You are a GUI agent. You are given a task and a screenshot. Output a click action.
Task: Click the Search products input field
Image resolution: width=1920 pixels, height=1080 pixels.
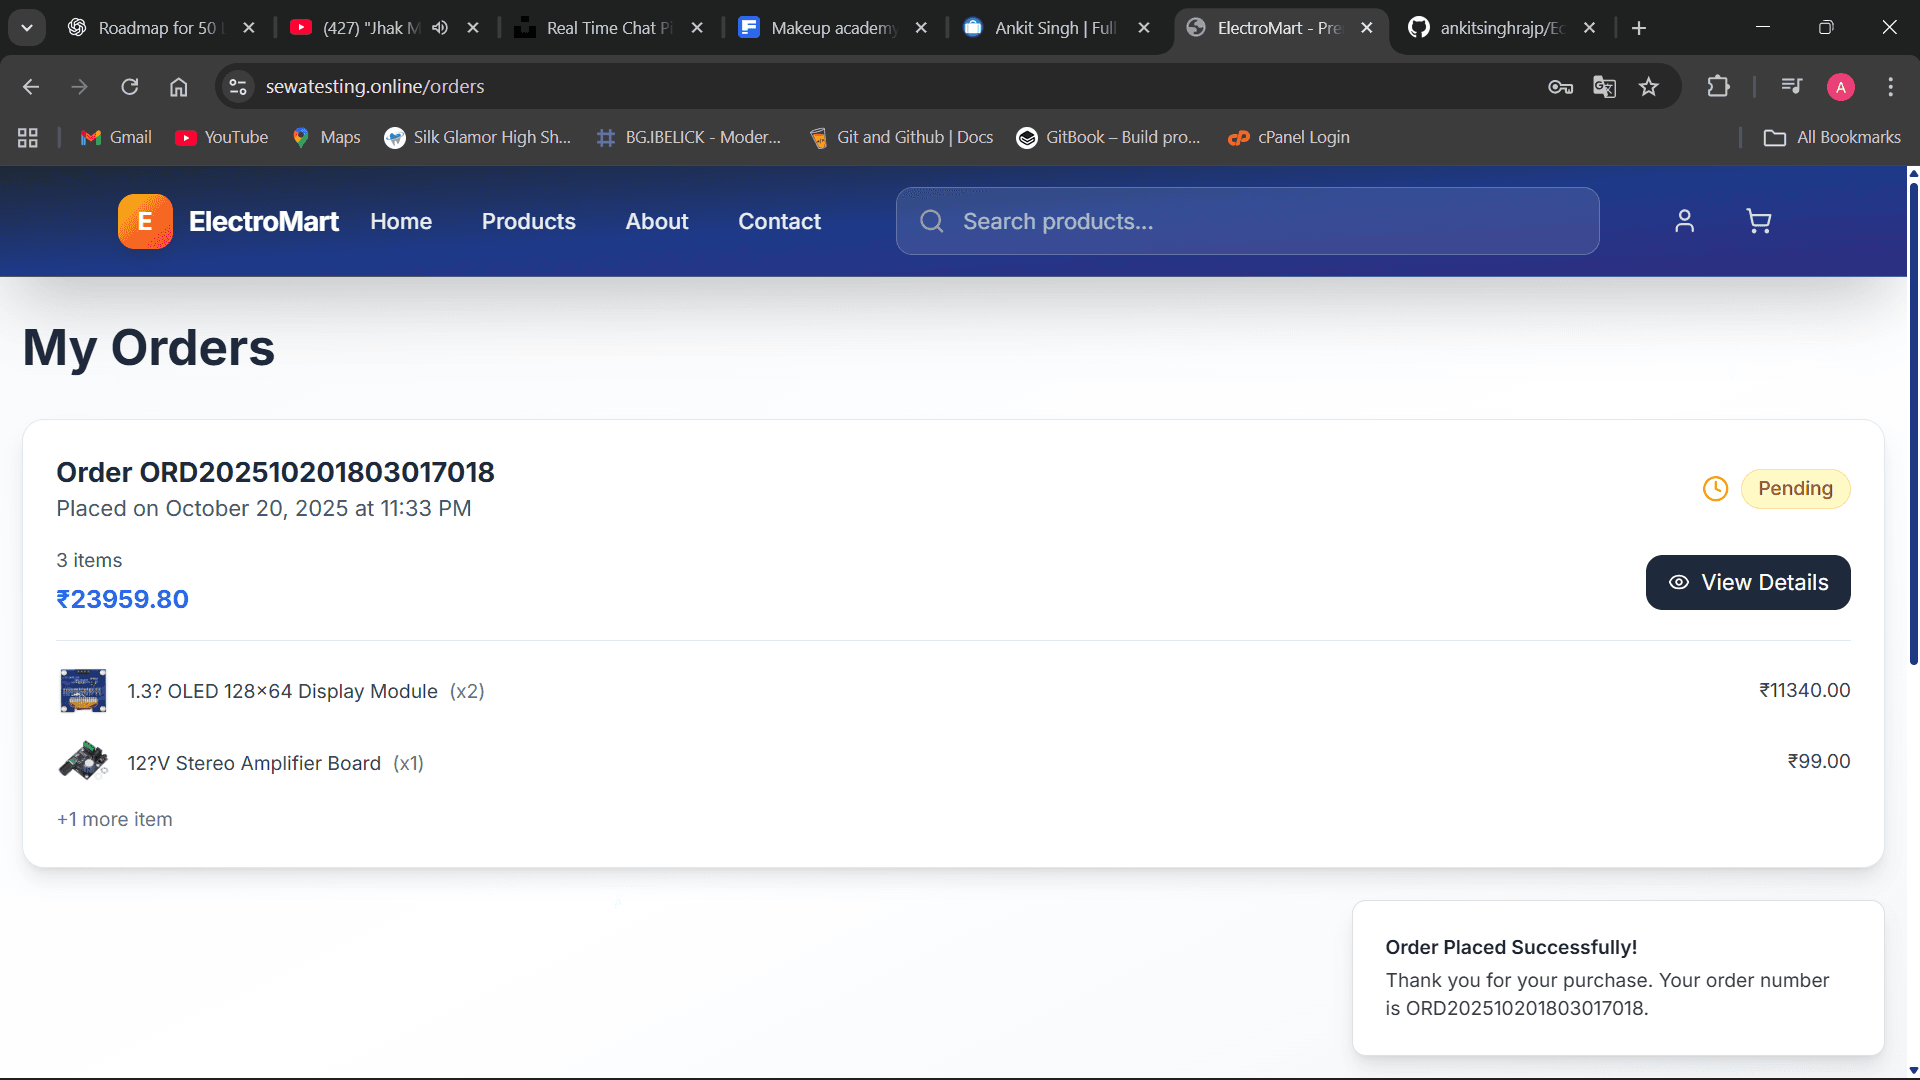1260,221
